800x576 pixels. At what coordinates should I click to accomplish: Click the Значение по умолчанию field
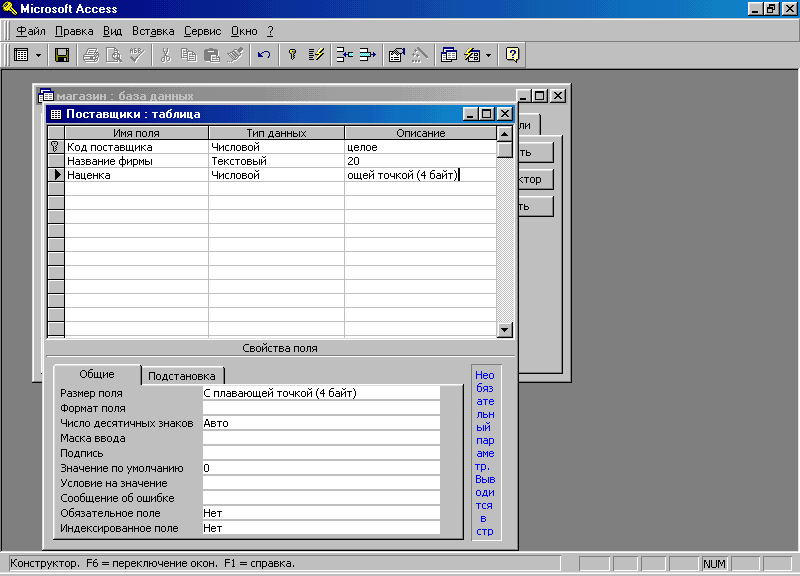point(321,468)
